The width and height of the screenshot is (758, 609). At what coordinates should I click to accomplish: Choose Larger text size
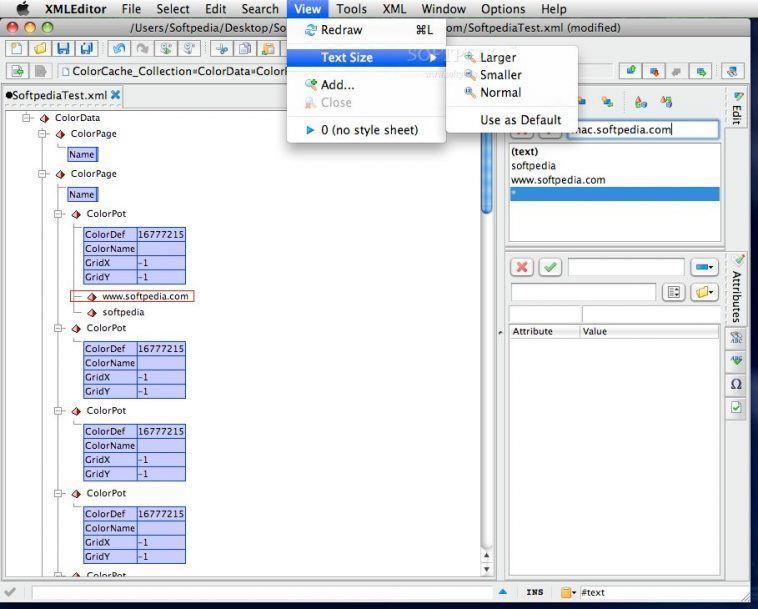(511, 57)
